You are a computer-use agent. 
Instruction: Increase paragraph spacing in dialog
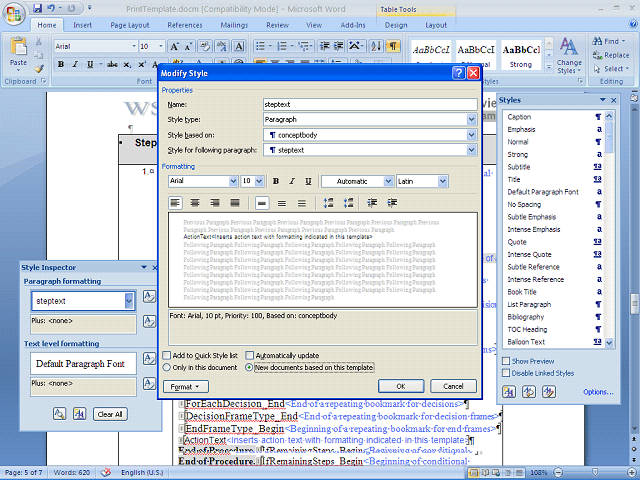329,203
